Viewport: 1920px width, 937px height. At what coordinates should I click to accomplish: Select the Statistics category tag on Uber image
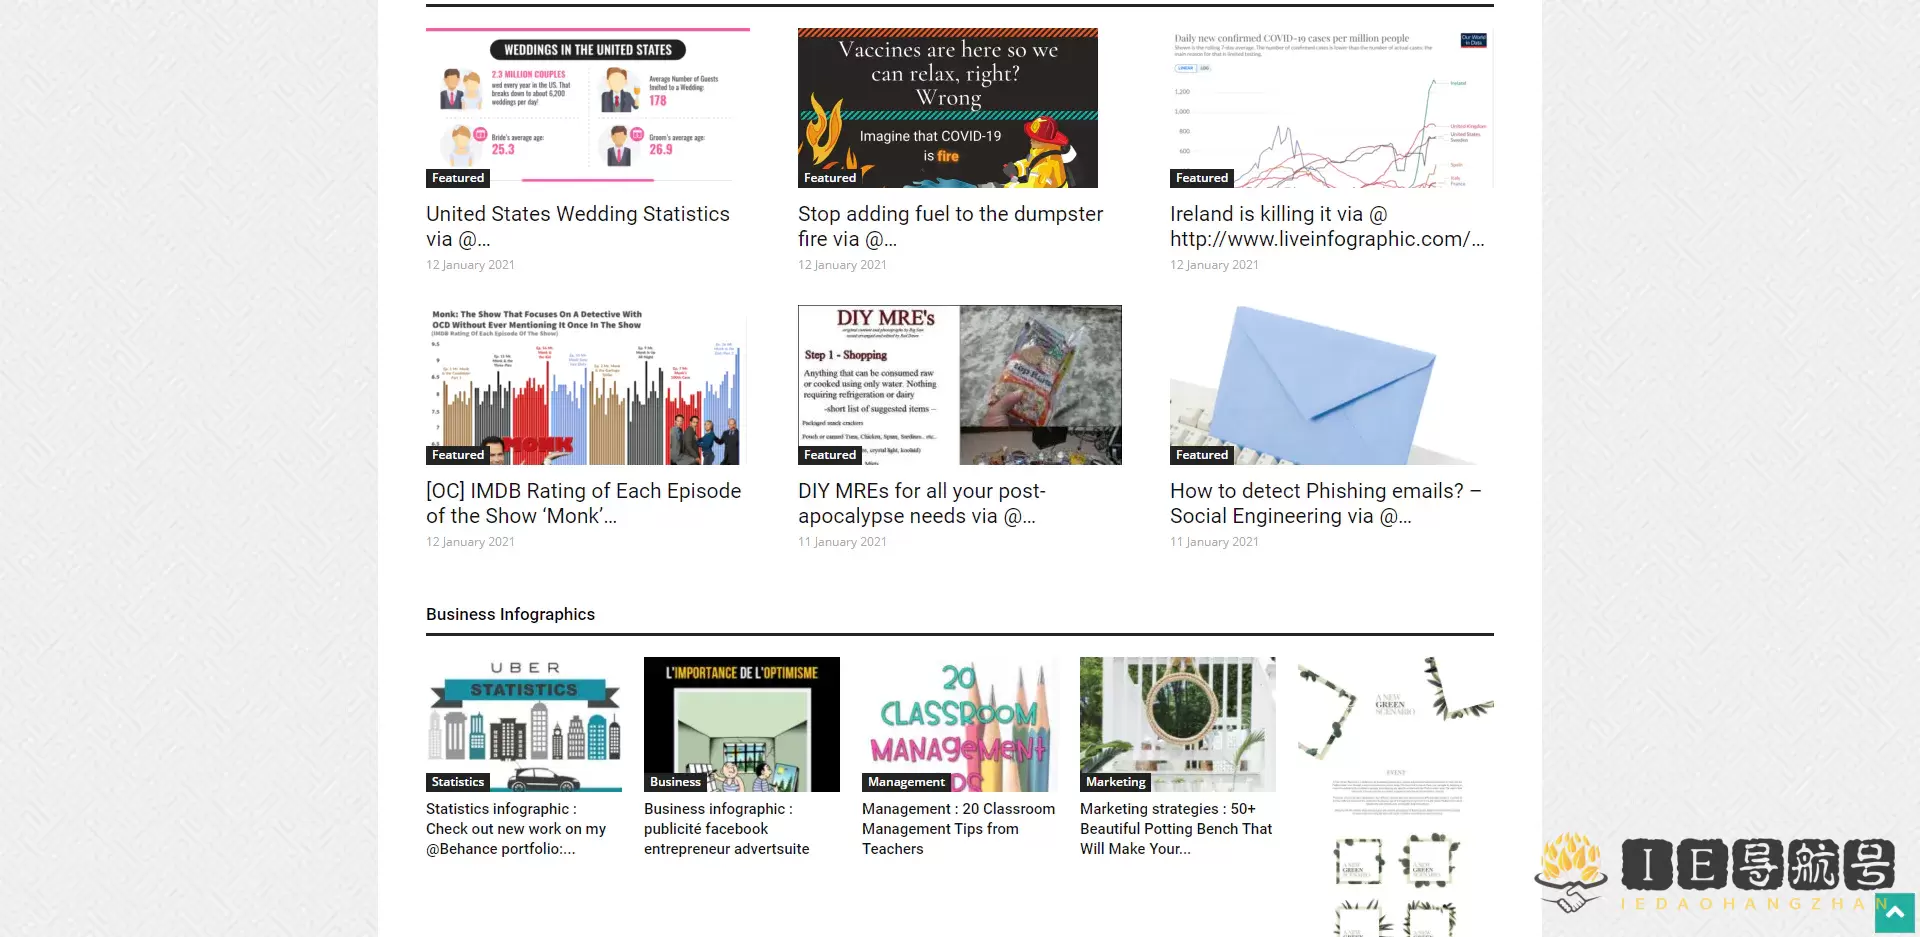click(x=457, y=782)
